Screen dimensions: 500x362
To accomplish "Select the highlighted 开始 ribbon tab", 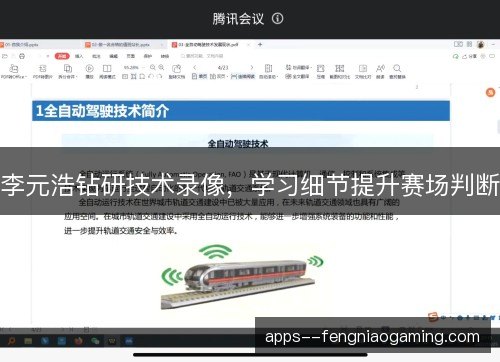I will [x=62, y=56].
